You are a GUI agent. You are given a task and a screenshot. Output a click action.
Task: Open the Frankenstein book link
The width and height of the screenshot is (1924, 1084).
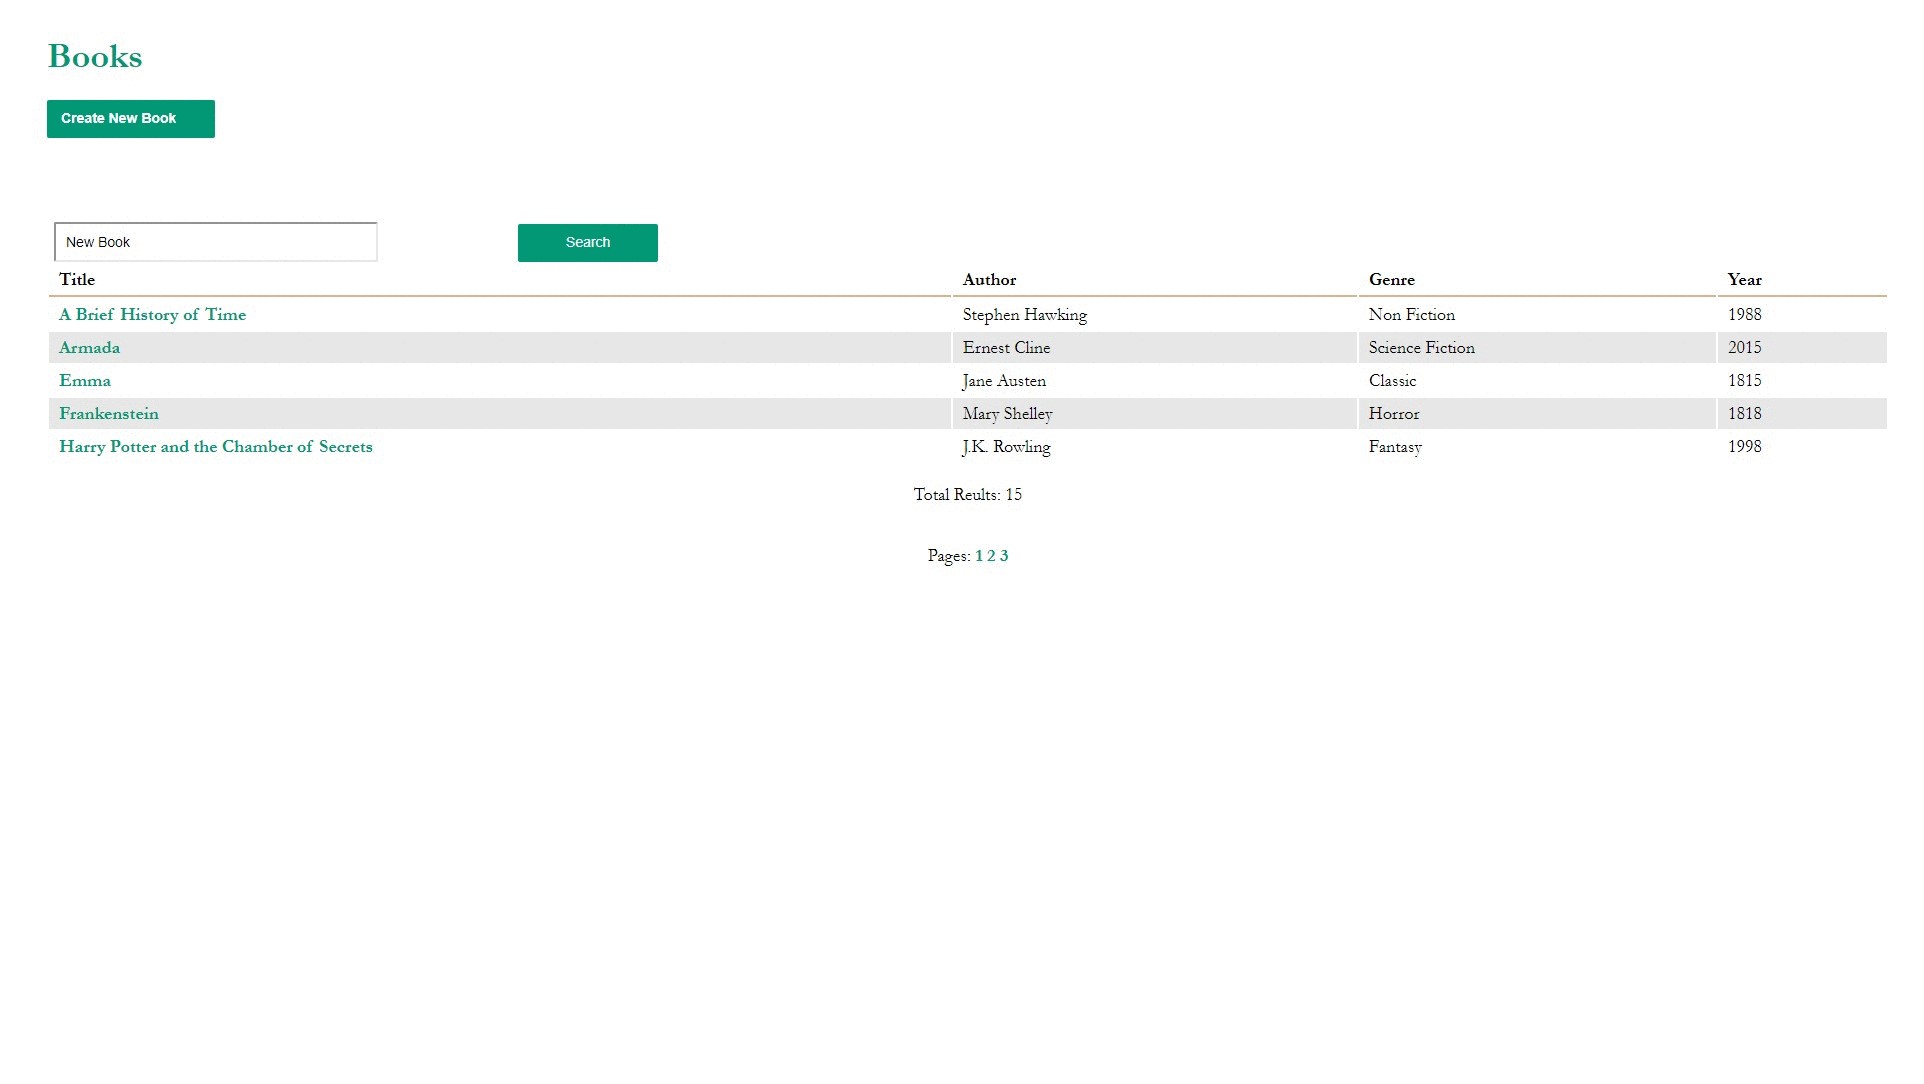click(x=109, y=414)
